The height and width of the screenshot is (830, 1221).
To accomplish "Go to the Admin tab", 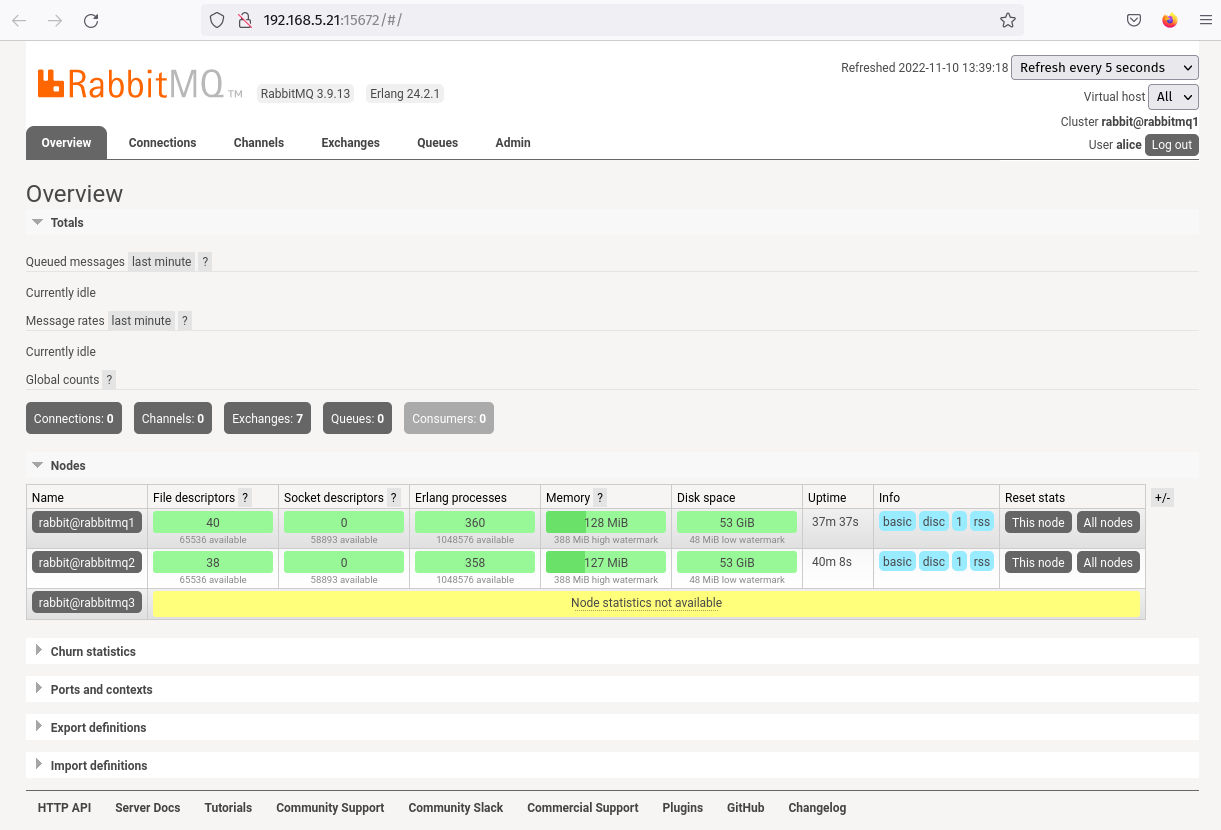I will [513, 143].
